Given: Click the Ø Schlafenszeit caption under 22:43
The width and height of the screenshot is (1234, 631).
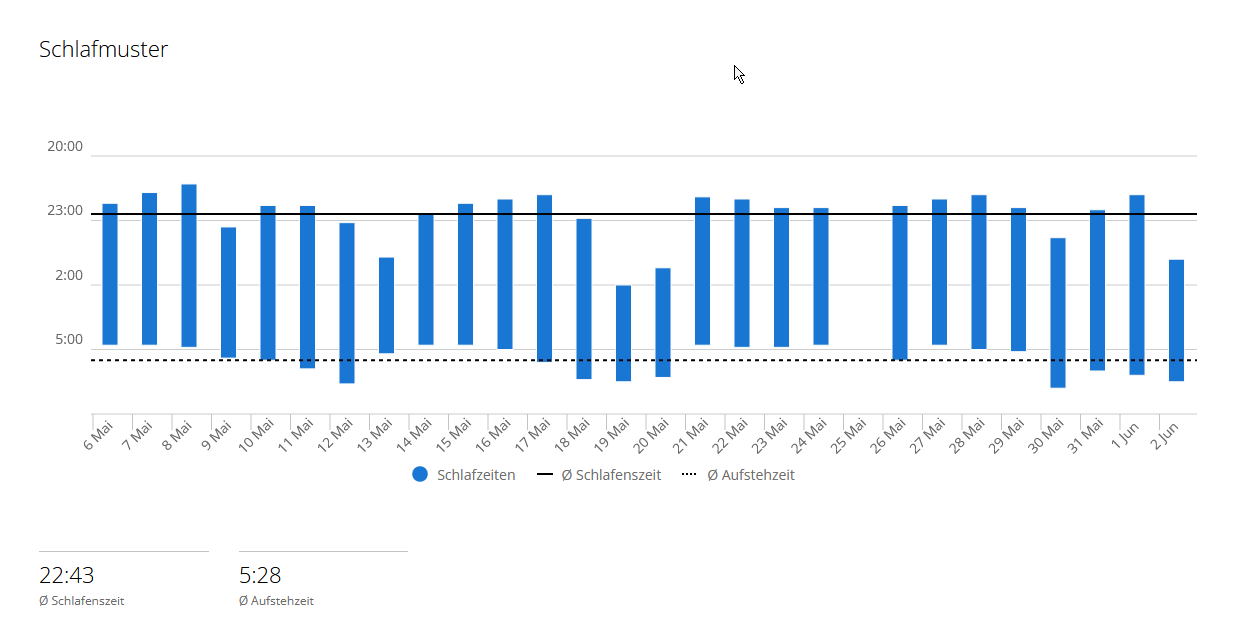Looking at the screenshot, I should click(82, 601).
